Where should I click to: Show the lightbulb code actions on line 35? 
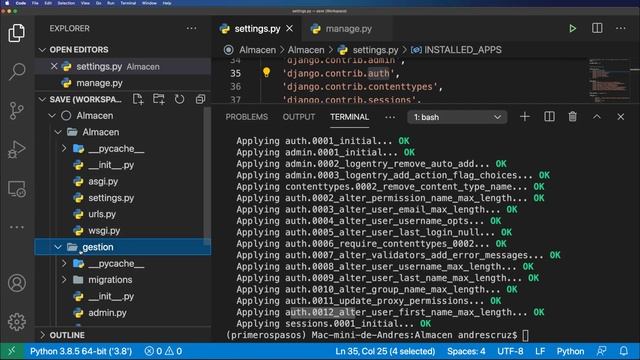click(x=267, y=73)
